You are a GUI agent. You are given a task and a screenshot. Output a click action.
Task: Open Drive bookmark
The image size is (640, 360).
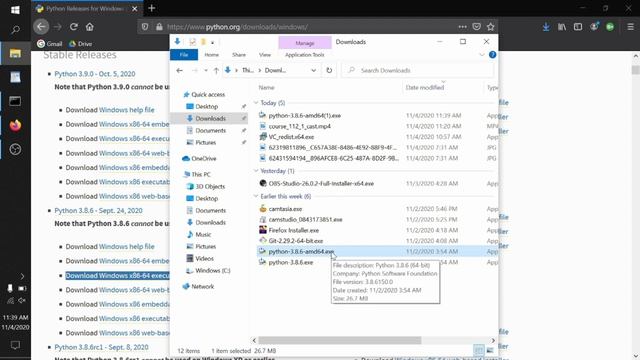pos(80,44)
